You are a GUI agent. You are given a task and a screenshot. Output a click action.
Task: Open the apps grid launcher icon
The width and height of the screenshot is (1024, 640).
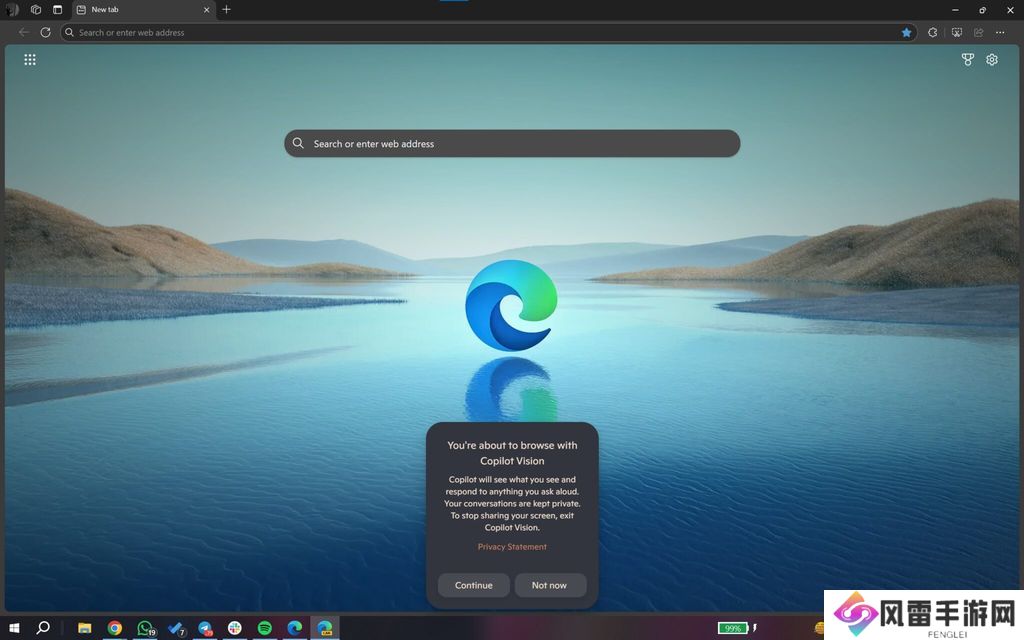[30, 60]
